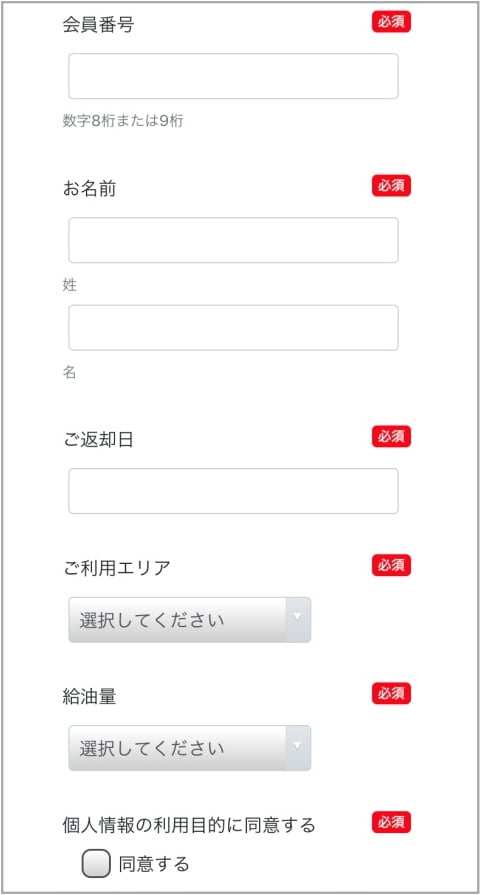The width and height of the screenshot is (480, 895).
Task: Click the 数字8桁または9桁 hint text
Action: coord(123,121)
